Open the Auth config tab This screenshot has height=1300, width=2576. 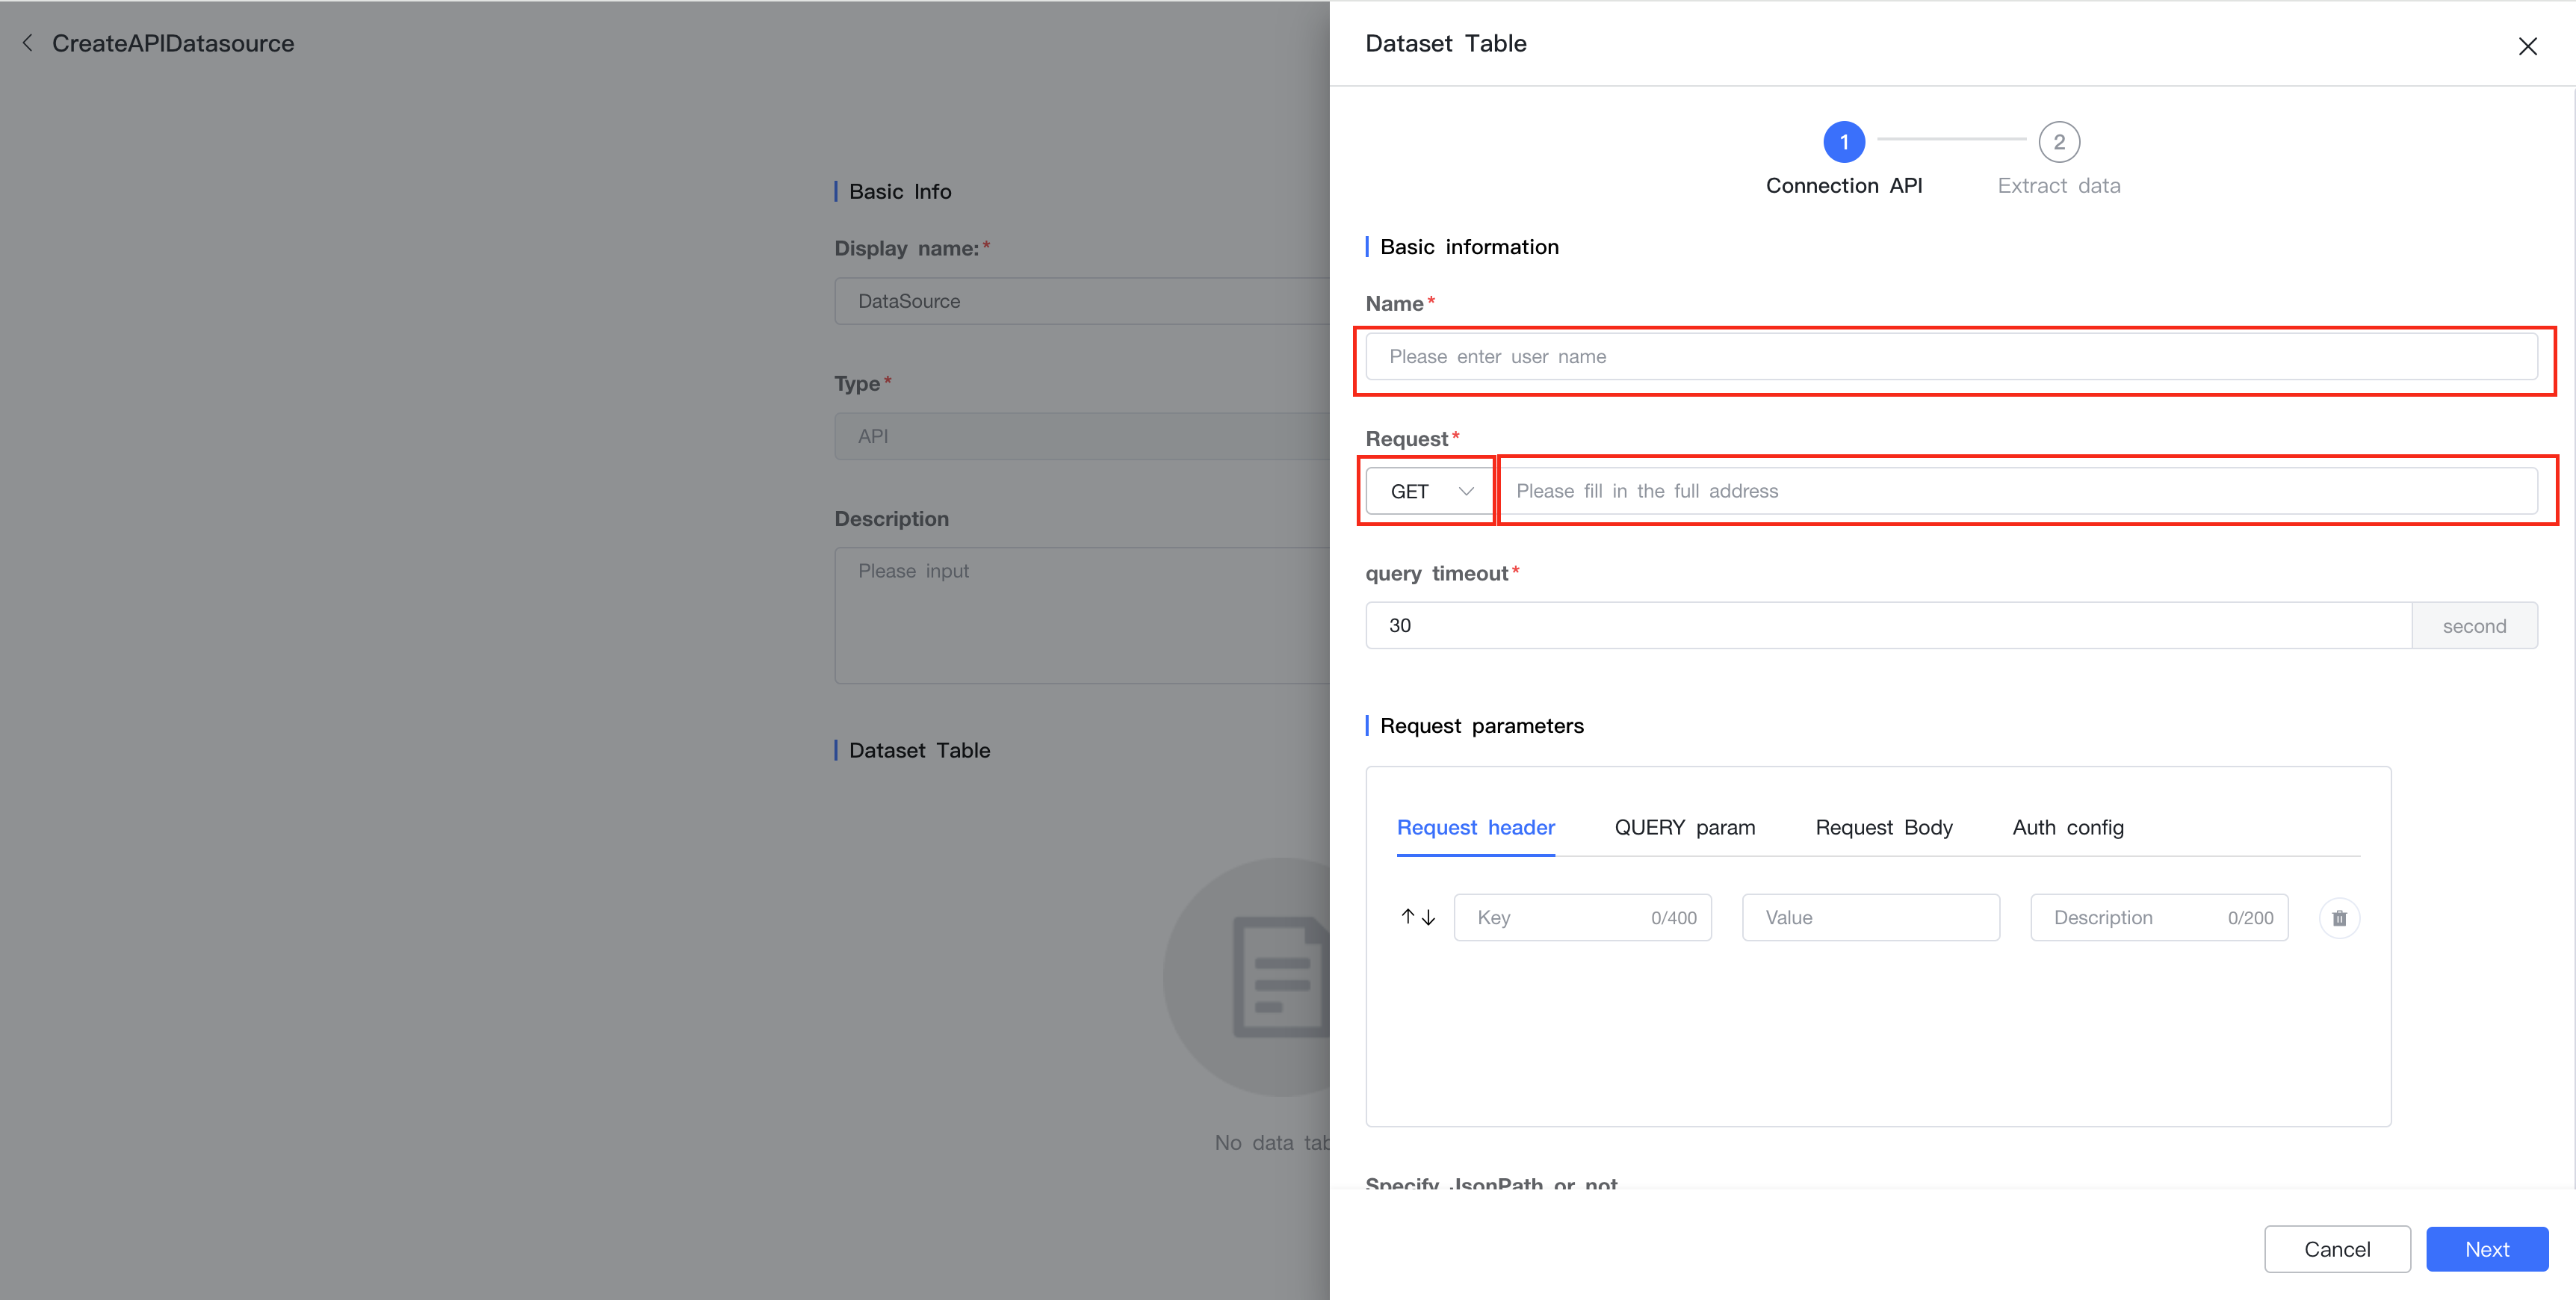[2067, 828]
